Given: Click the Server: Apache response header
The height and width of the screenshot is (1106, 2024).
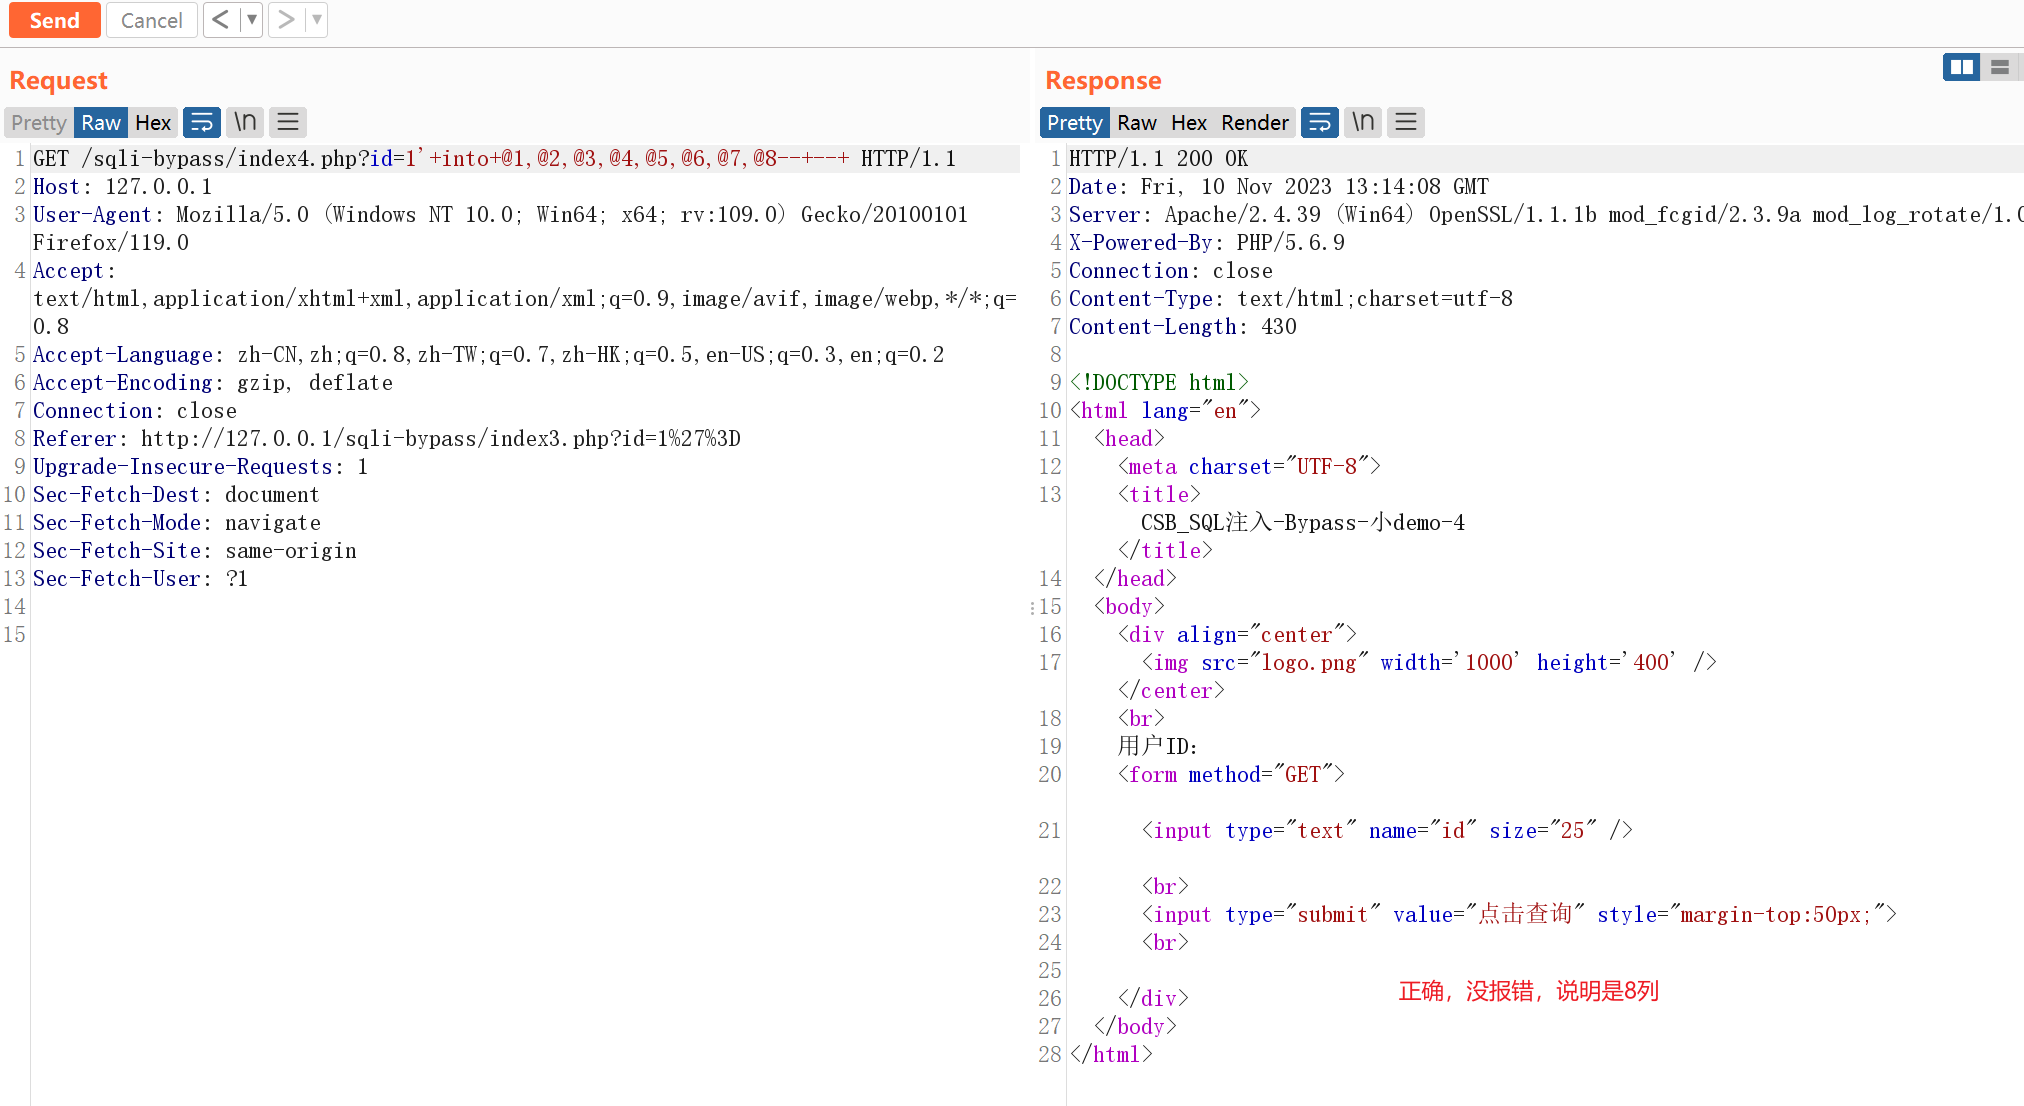Looking at the screenshot, I should pos(1545,214).
